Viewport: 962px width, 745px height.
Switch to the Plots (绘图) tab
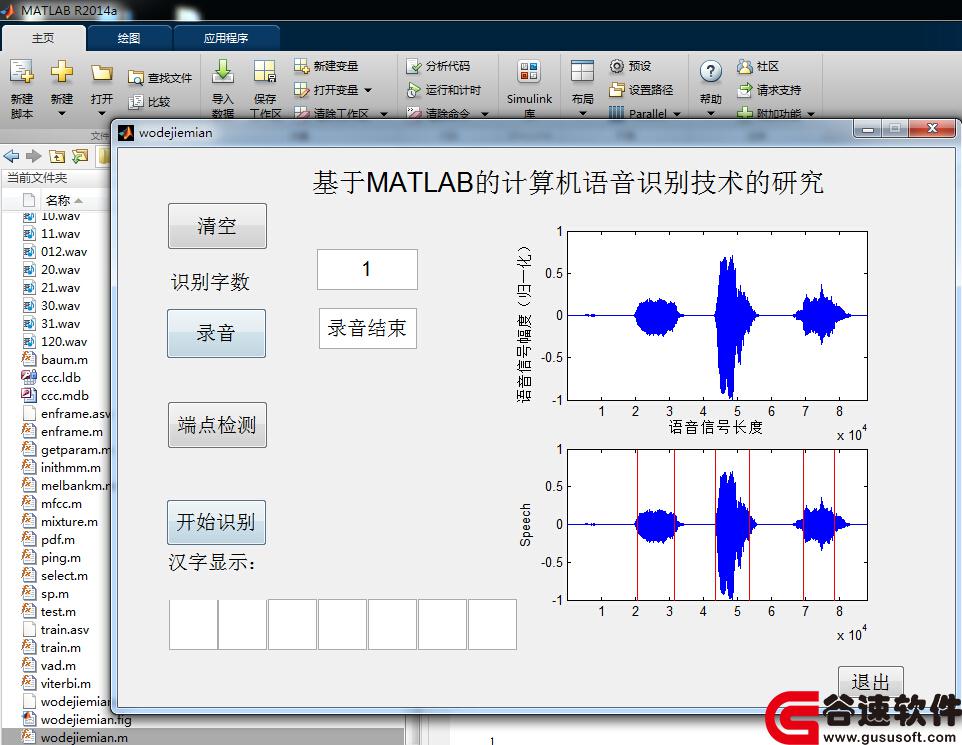click(x=129, y=38)
